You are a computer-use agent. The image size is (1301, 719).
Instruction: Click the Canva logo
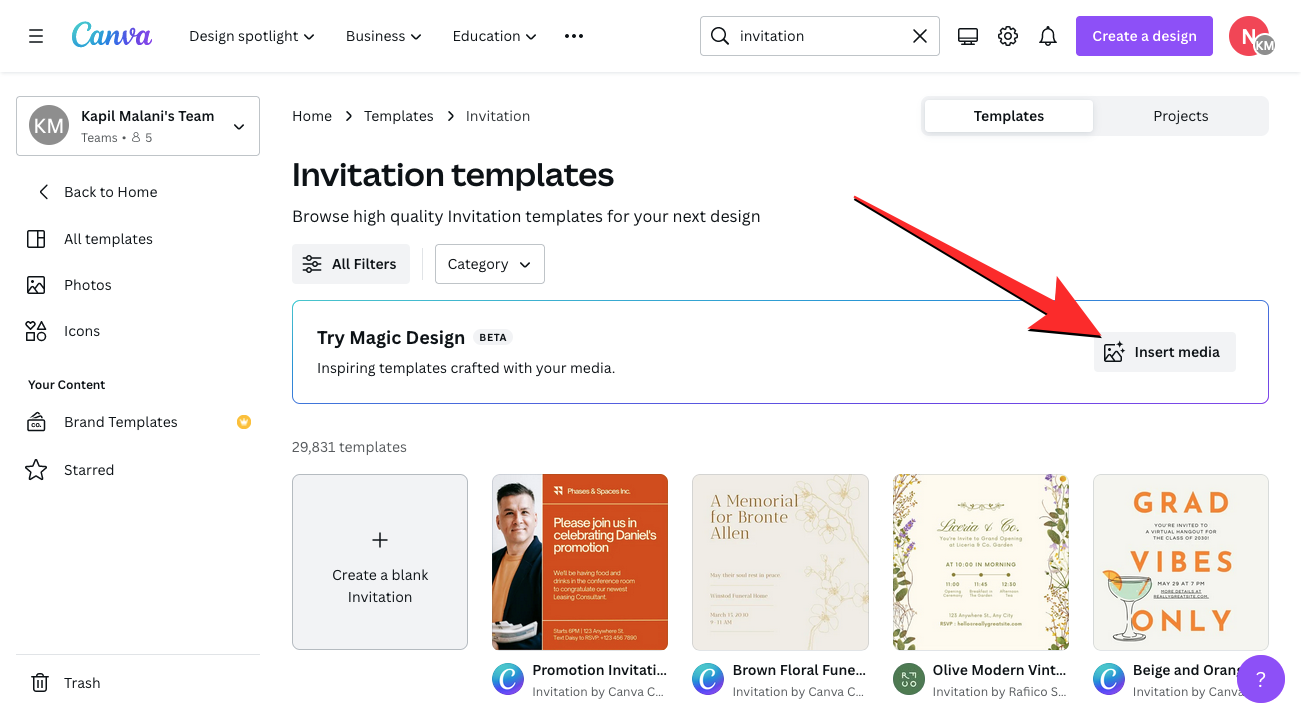point(112,36)
